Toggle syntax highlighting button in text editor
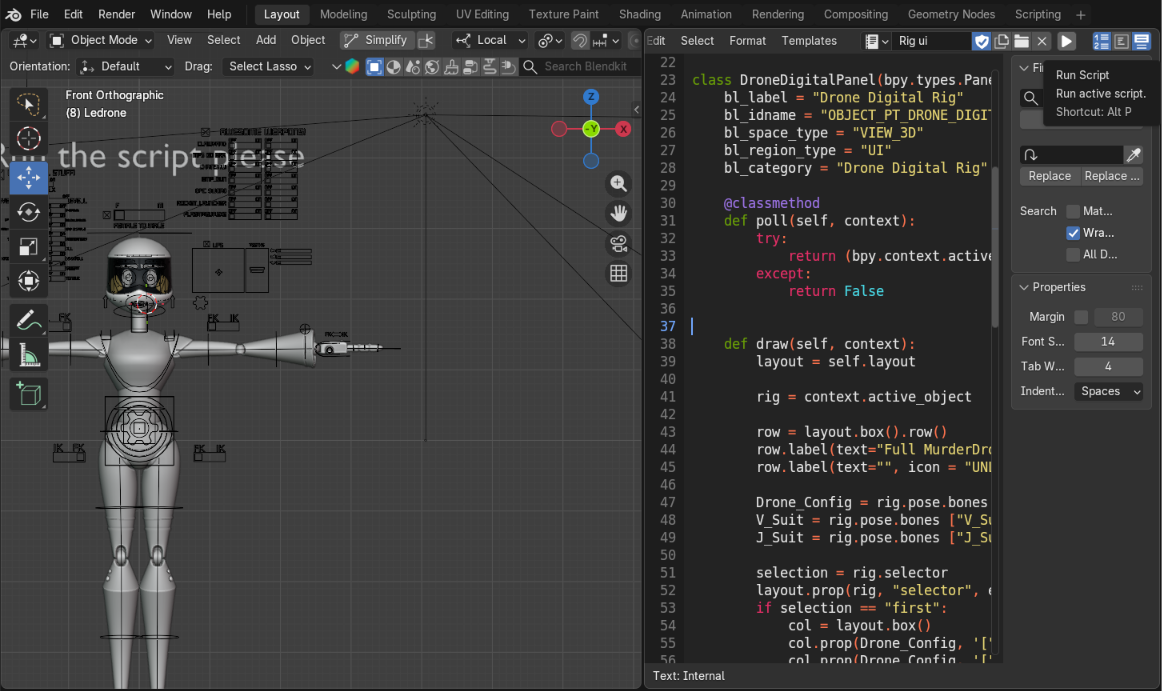 point(1141,41)
